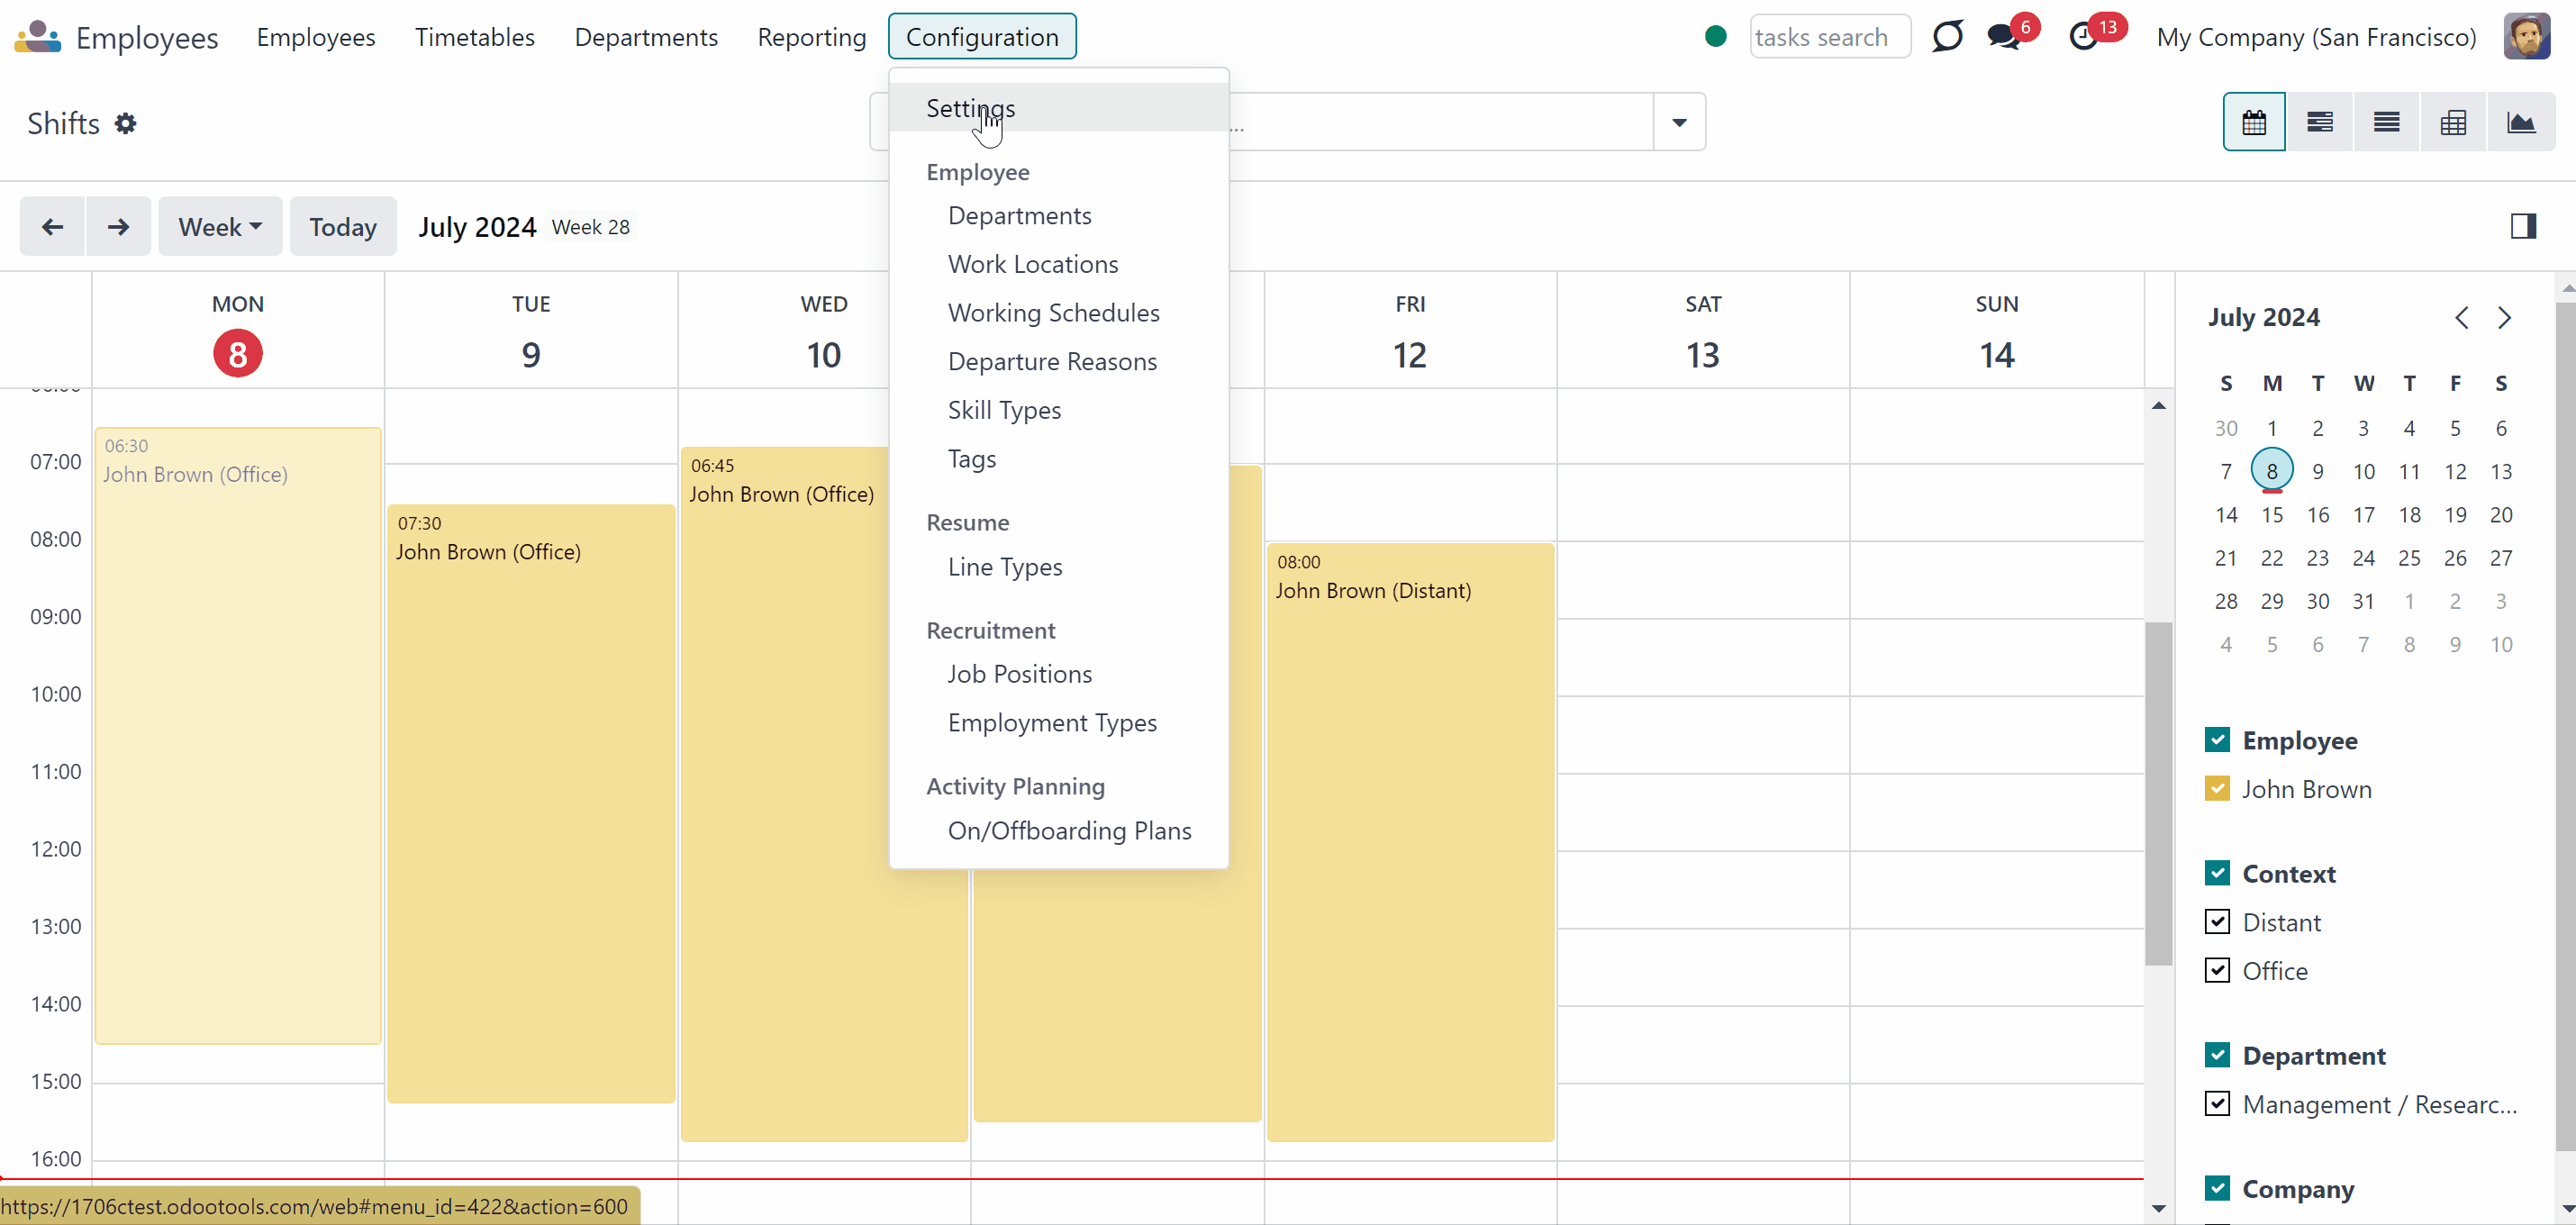Click the Employees app logo icon
Screen dimensions: 2576x1225
click(x=38, y=37)
